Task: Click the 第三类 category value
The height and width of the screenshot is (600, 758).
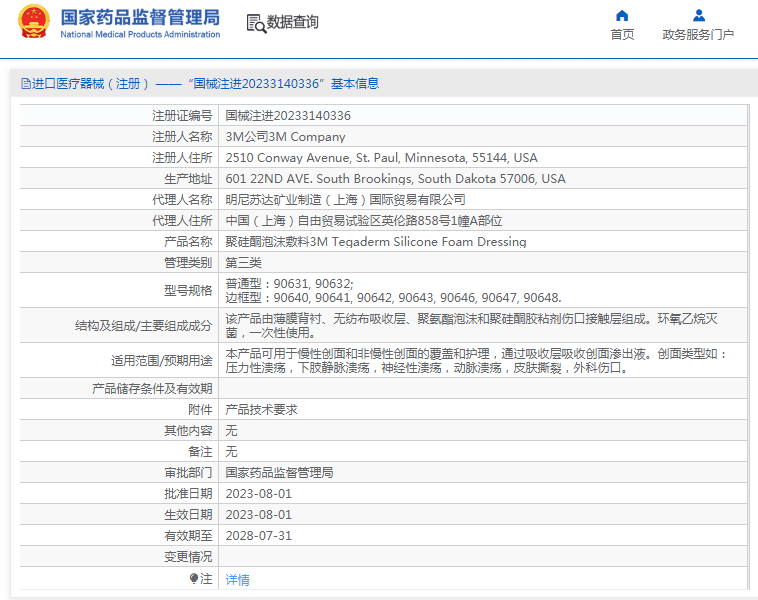Action: [x=243, y=263]
